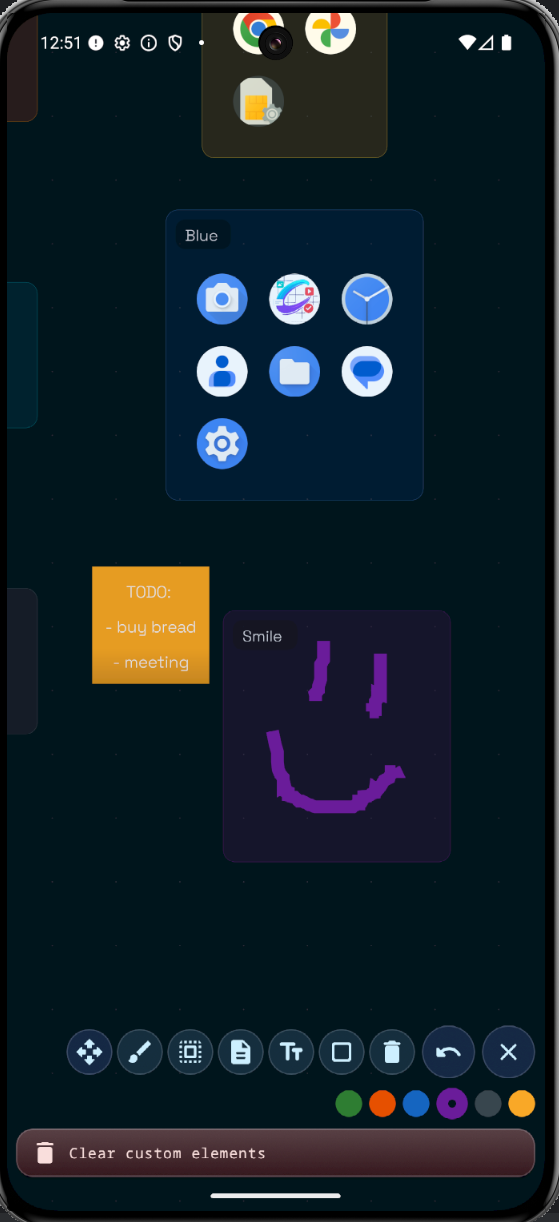Tap the status bar settings gear icon
This screenshot has width=559, height=1222.
click(122, 43)
